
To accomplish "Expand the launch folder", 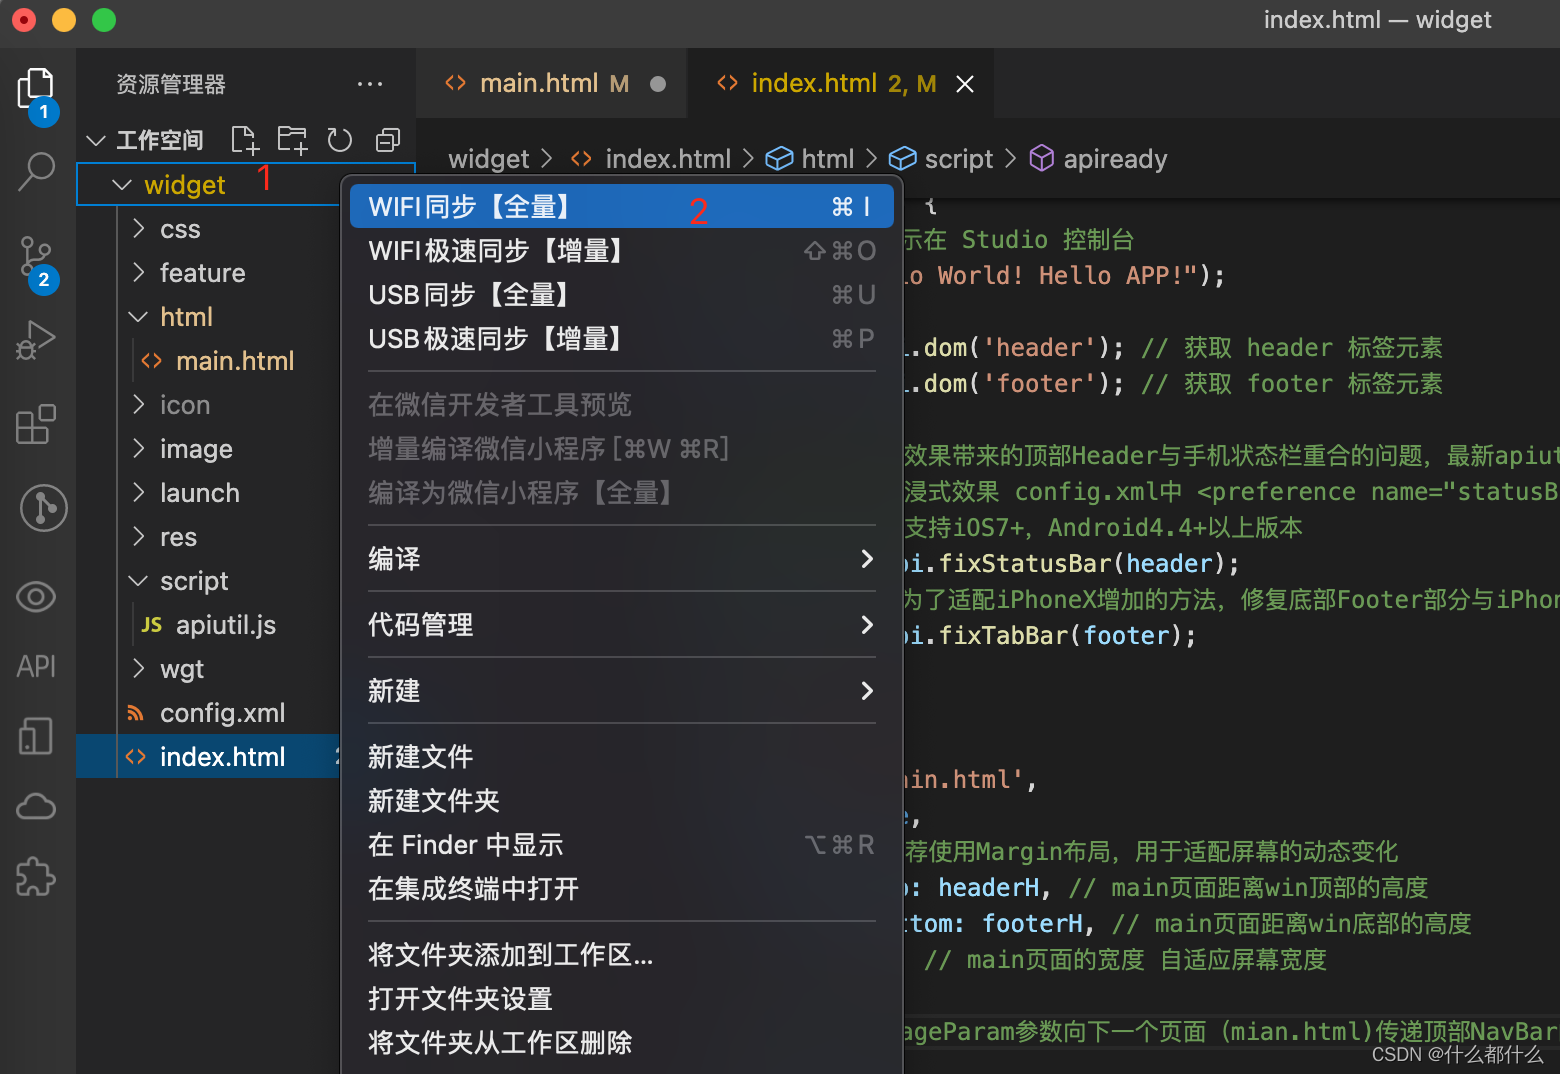I will coord(139,493).
